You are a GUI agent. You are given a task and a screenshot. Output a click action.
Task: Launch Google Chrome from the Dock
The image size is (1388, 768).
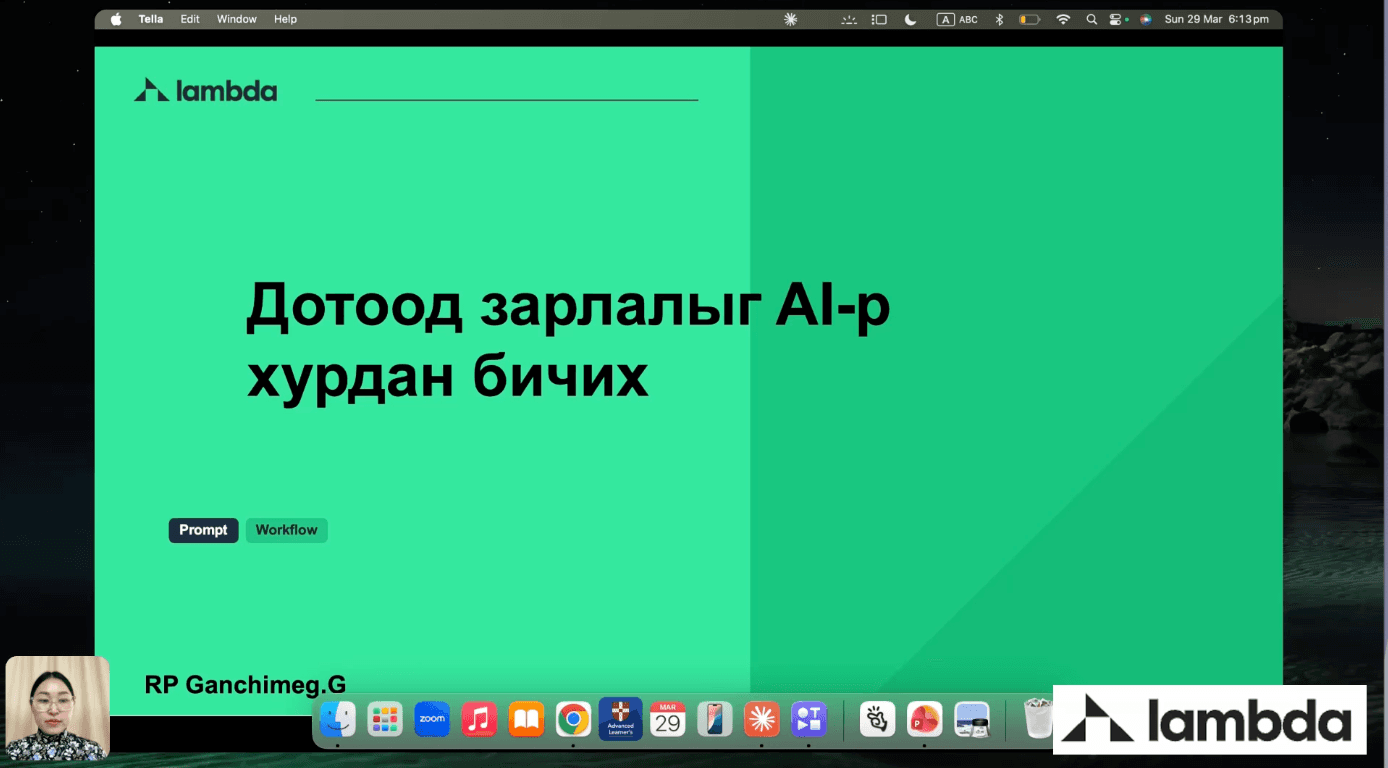[573, 719]
